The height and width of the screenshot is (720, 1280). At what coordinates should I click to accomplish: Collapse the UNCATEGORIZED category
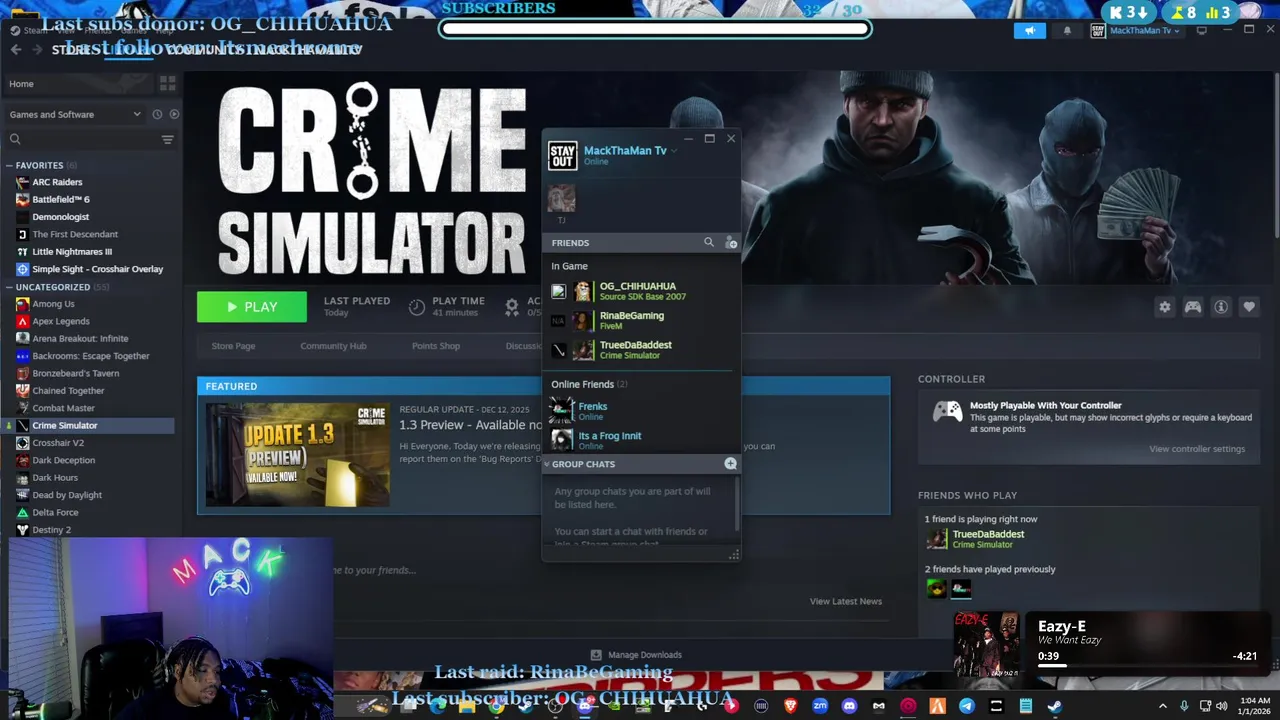[8, 287]
